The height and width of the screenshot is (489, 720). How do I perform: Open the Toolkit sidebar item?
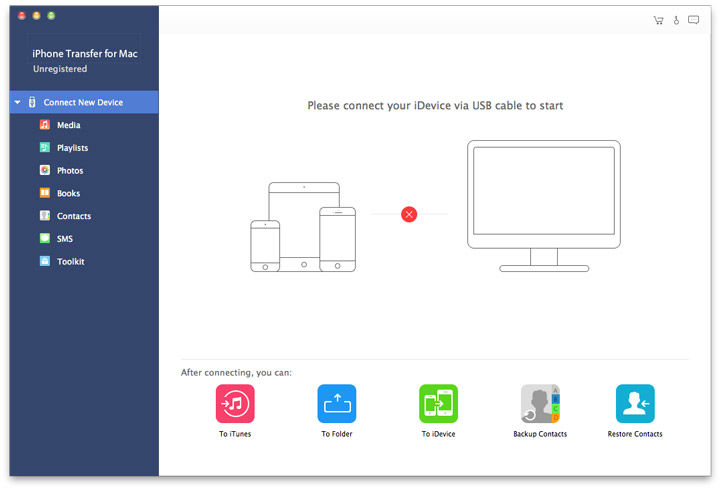70,261
